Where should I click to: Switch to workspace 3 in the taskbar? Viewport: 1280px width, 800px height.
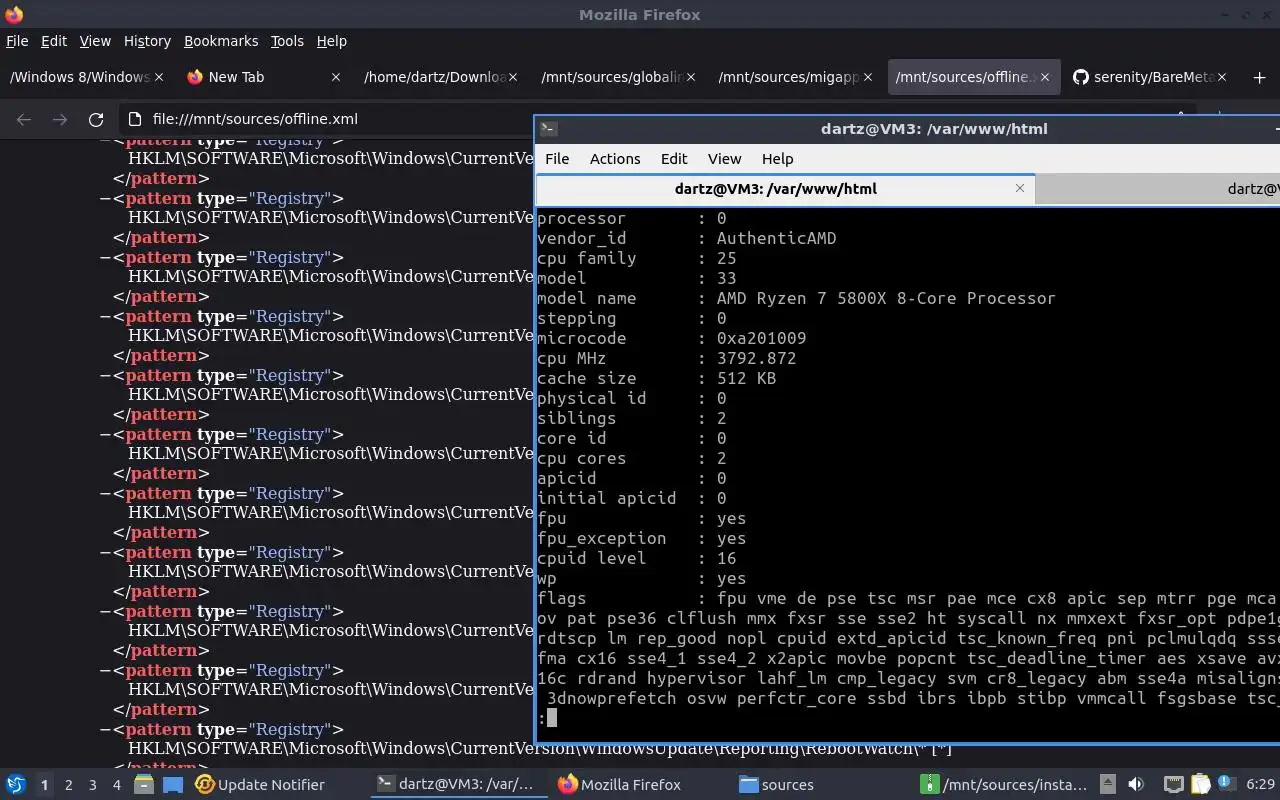[93, 785]
